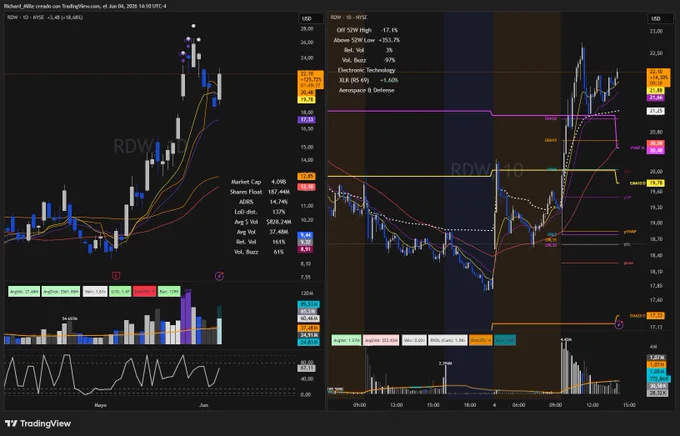The image size is (680, 436).
Task: Click the XLK (RS 69) +1.60% row
Action: (x=369, y=80)
